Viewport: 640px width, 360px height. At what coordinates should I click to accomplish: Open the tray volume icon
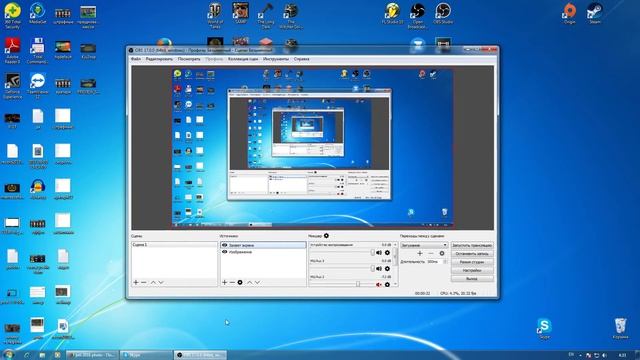click(x=604, y=356)
